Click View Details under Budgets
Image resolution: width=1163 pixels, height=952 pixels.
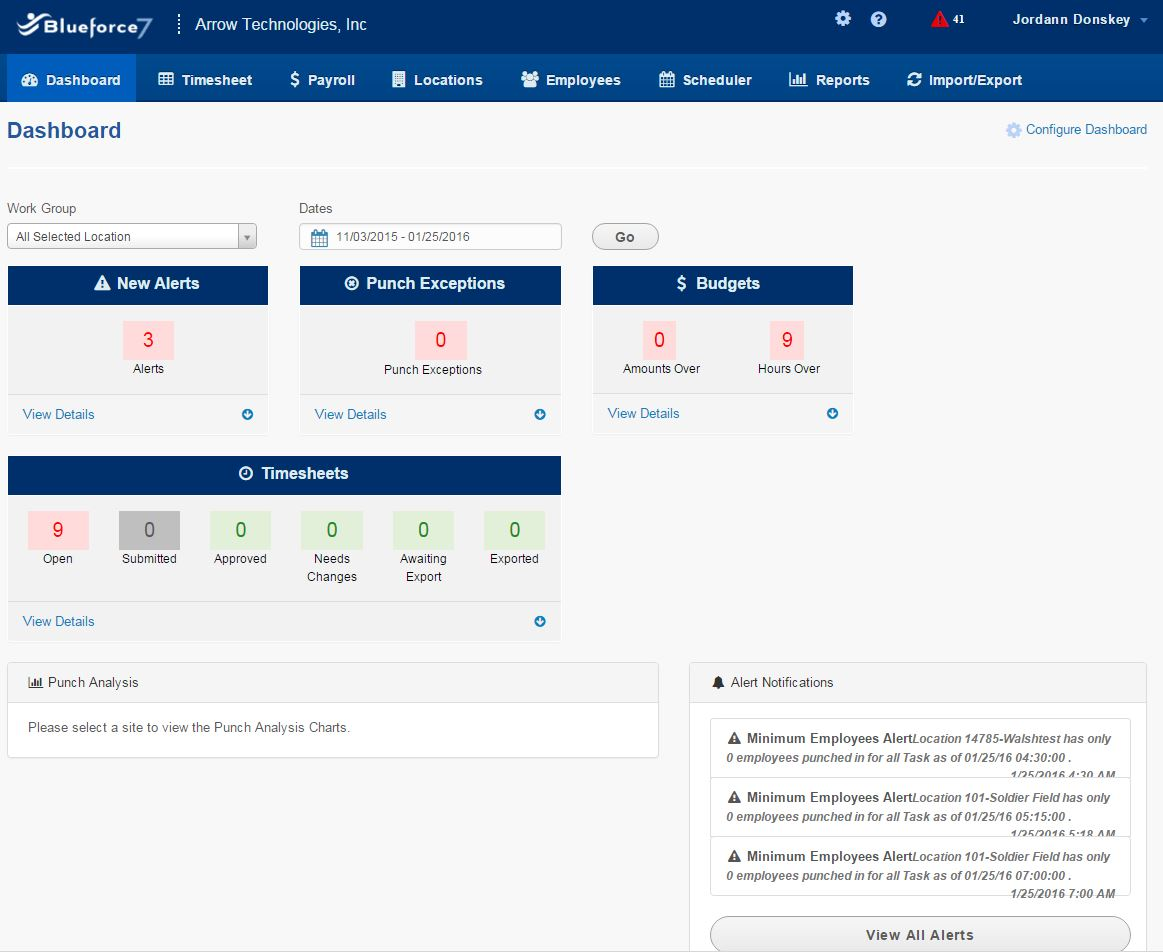coord(642,413)
